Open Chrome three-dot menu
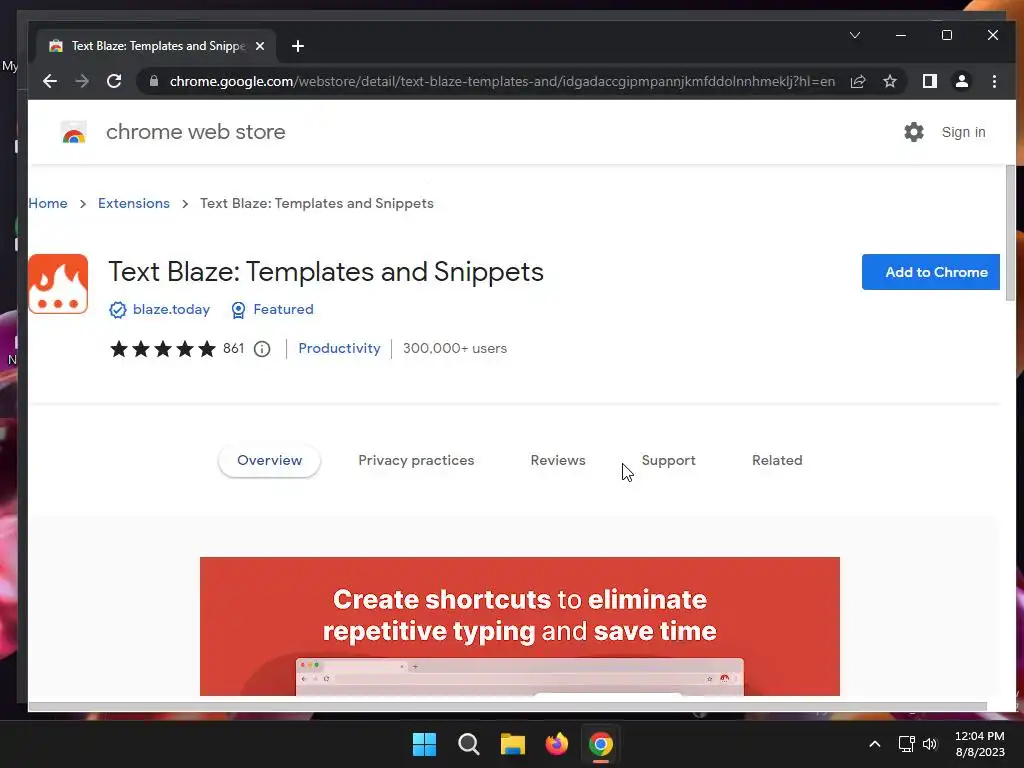The width and height of the screenshot is (1024, 768). tap(994, 81)
